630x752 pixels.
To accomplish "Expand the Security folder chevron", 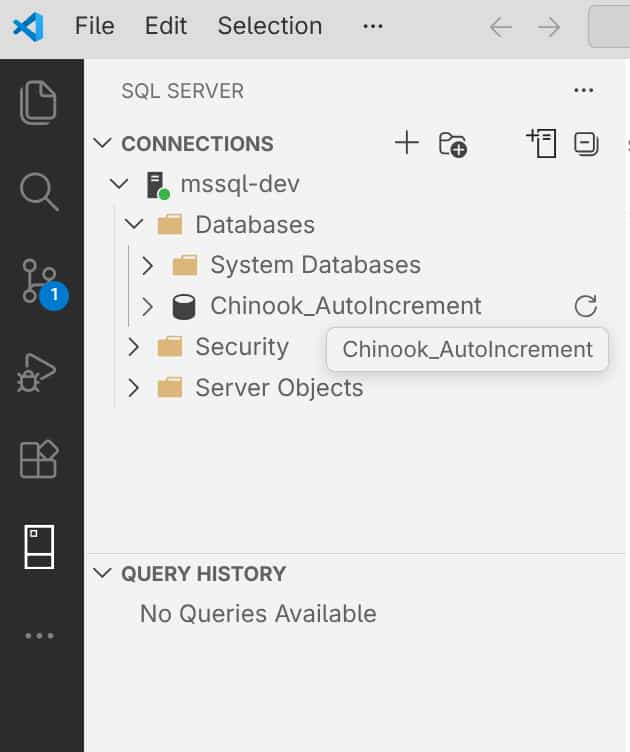I will (133, 346).
